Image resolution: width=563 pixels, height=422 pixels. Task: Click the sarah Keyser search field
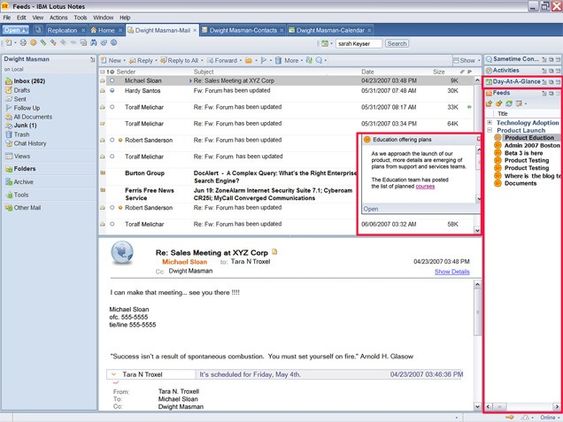point(358,43)
